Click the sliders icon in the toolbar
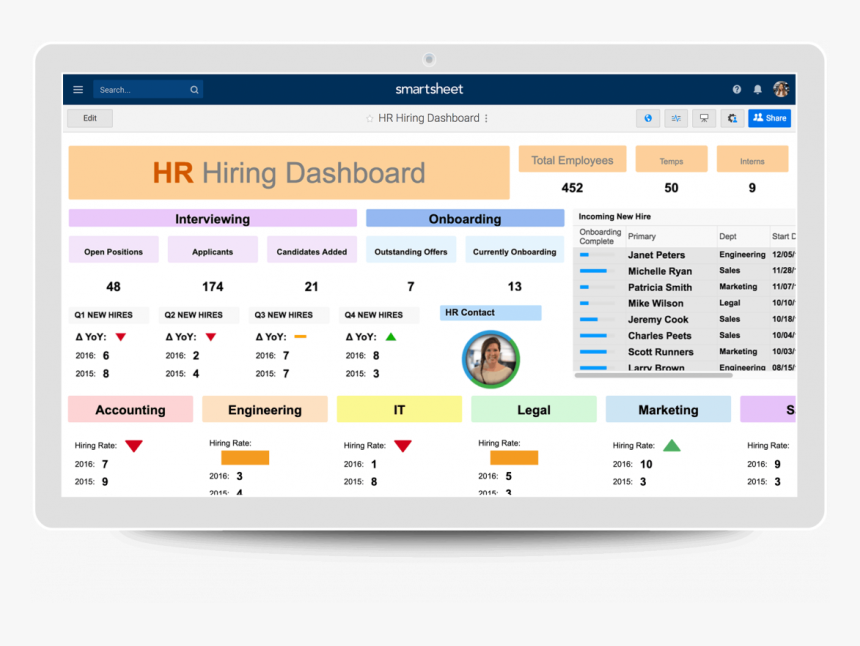The width and height of the screenshot is (860, 646). tap(676, 118)
